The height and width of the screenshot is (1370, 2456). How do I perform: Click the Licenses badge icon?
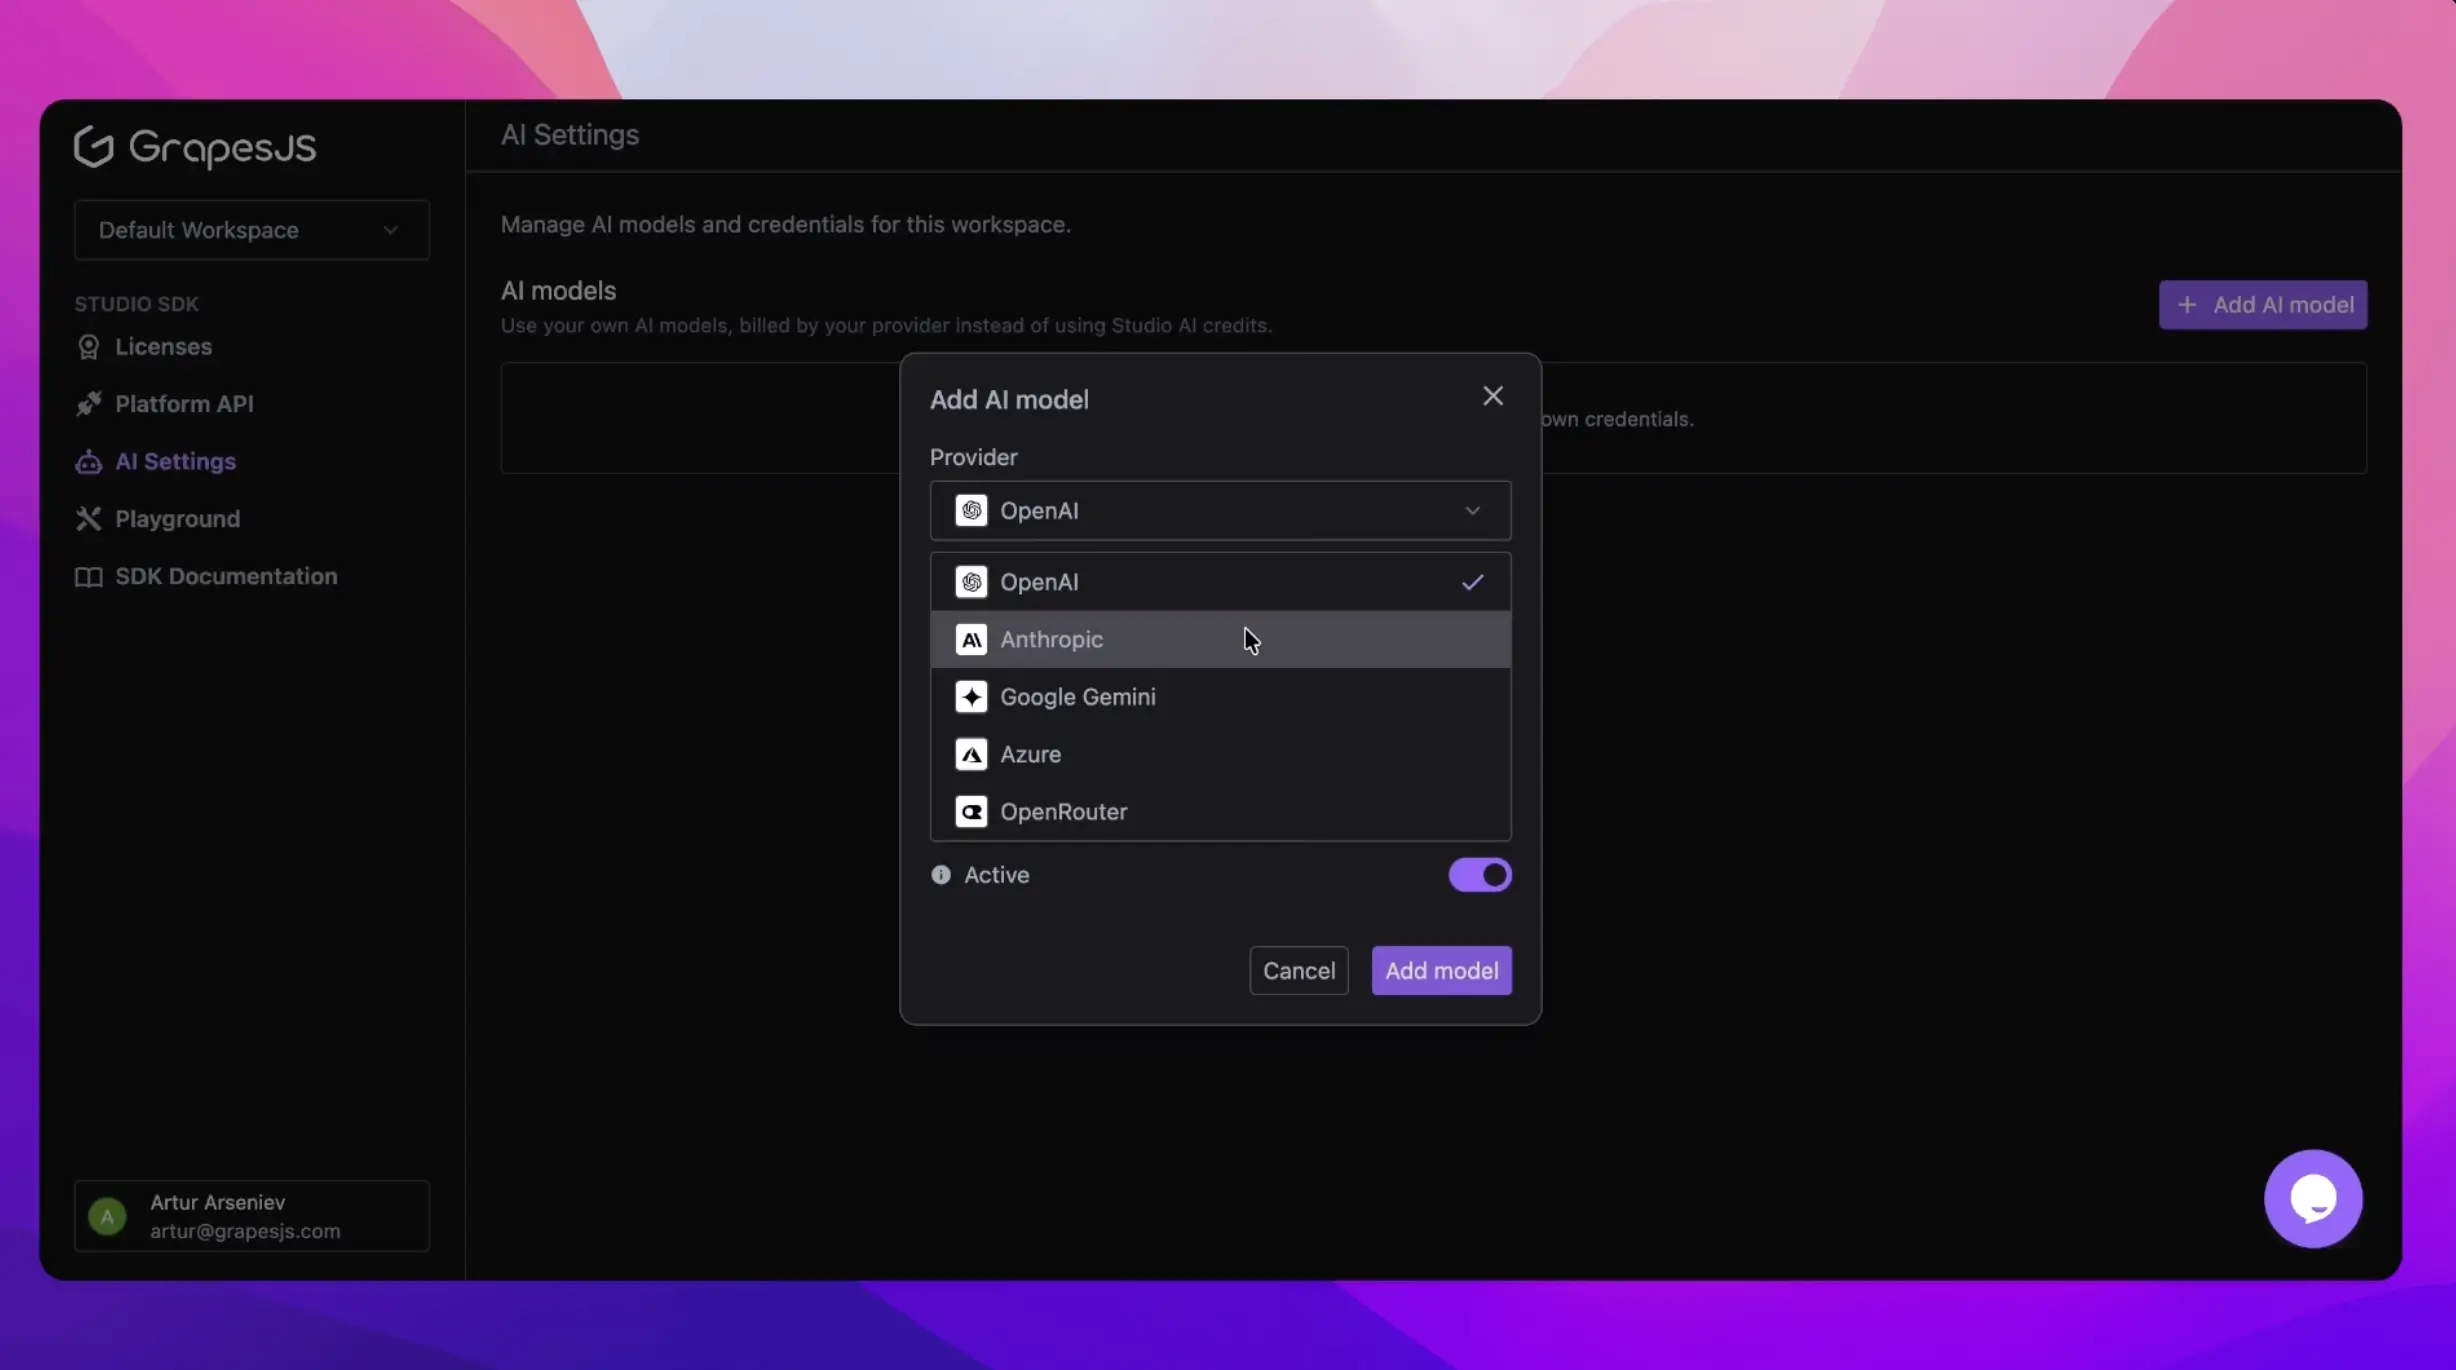[88, 346]
